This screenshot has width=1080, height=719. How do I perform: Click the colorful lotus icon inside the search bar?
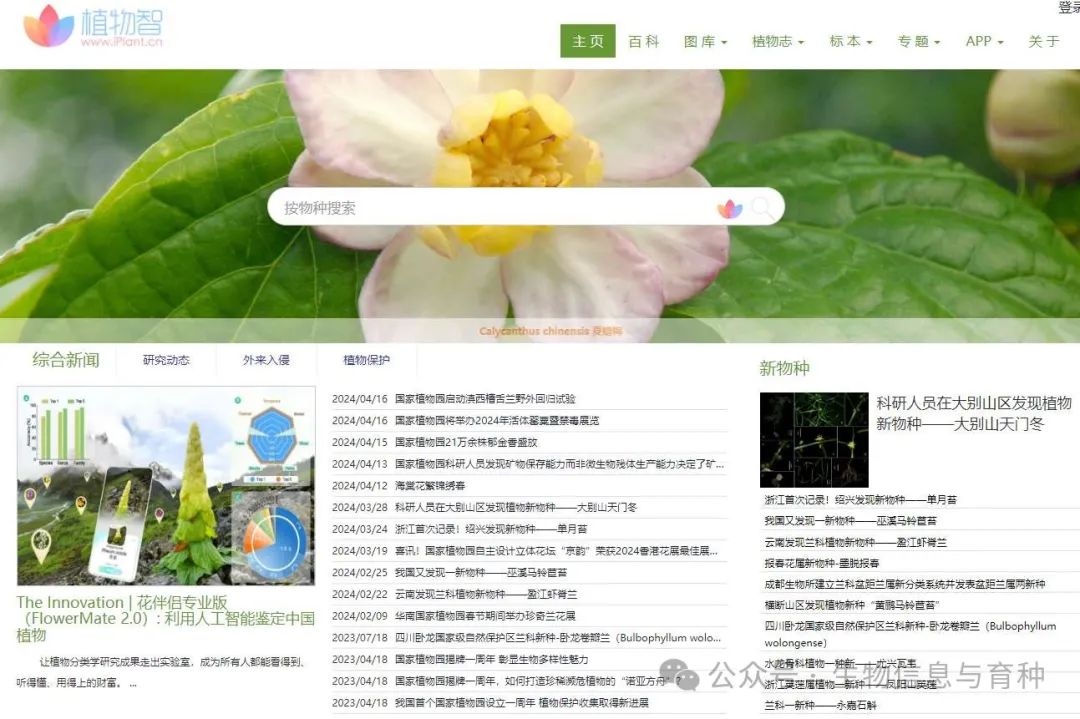pos(730,207)
